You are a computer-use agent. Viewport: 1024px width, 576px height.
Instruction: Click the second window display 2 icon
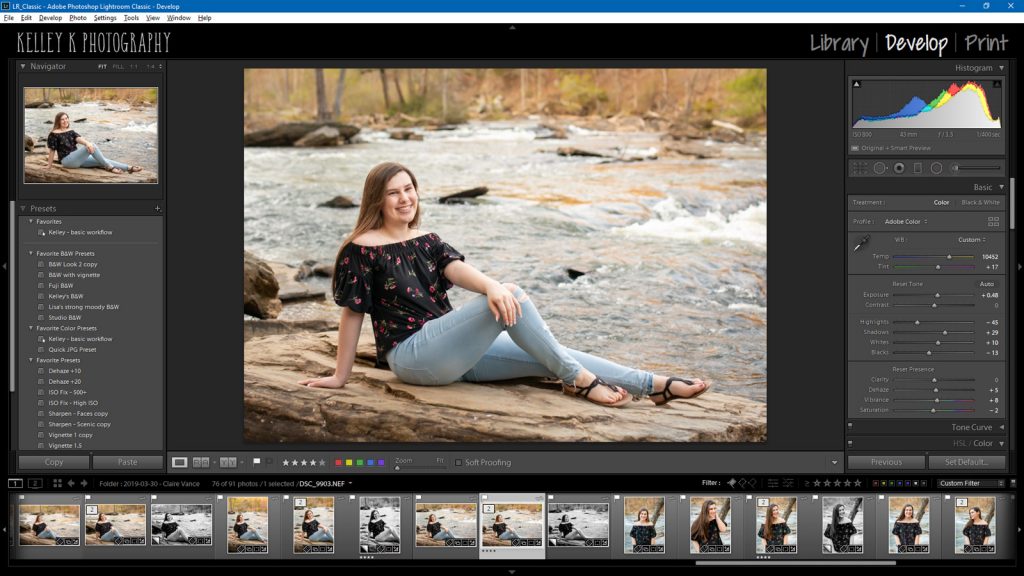35,483
